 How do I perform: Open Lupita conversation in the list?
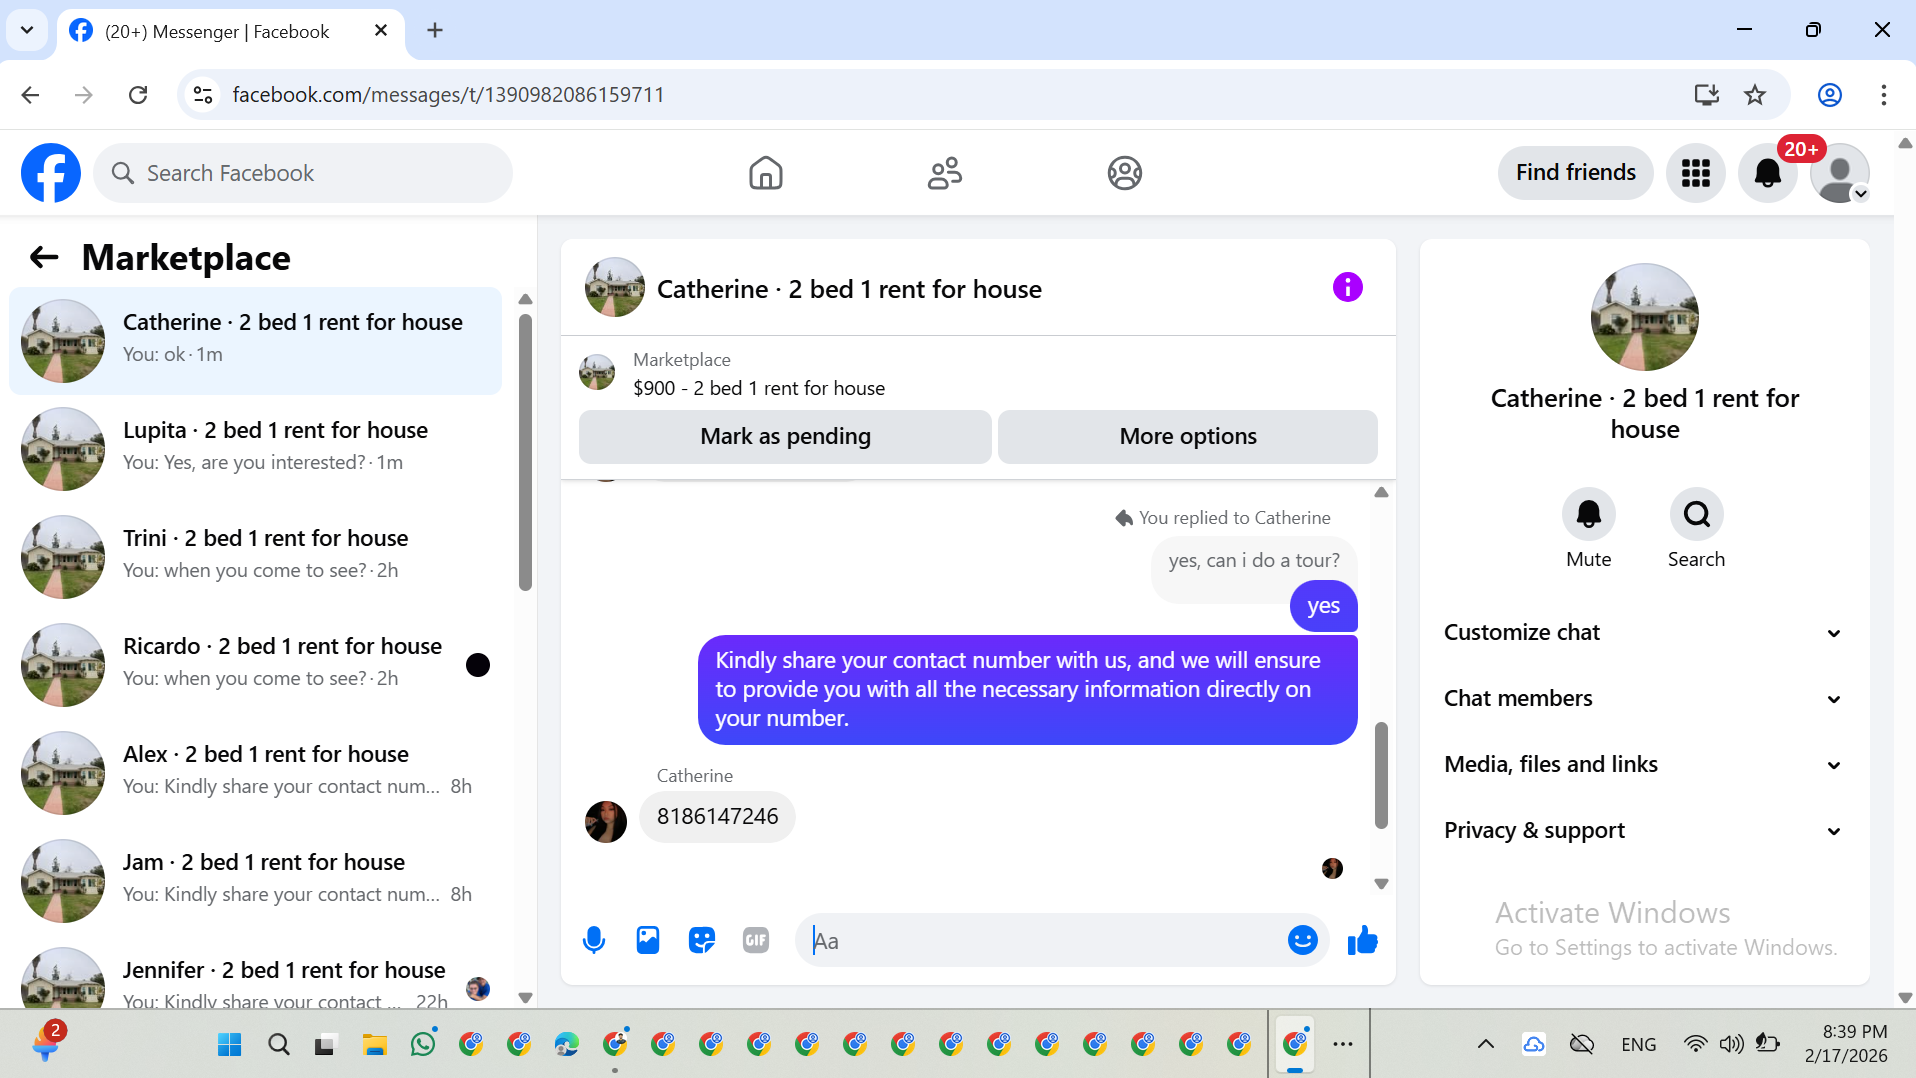(x=256, y=449)
